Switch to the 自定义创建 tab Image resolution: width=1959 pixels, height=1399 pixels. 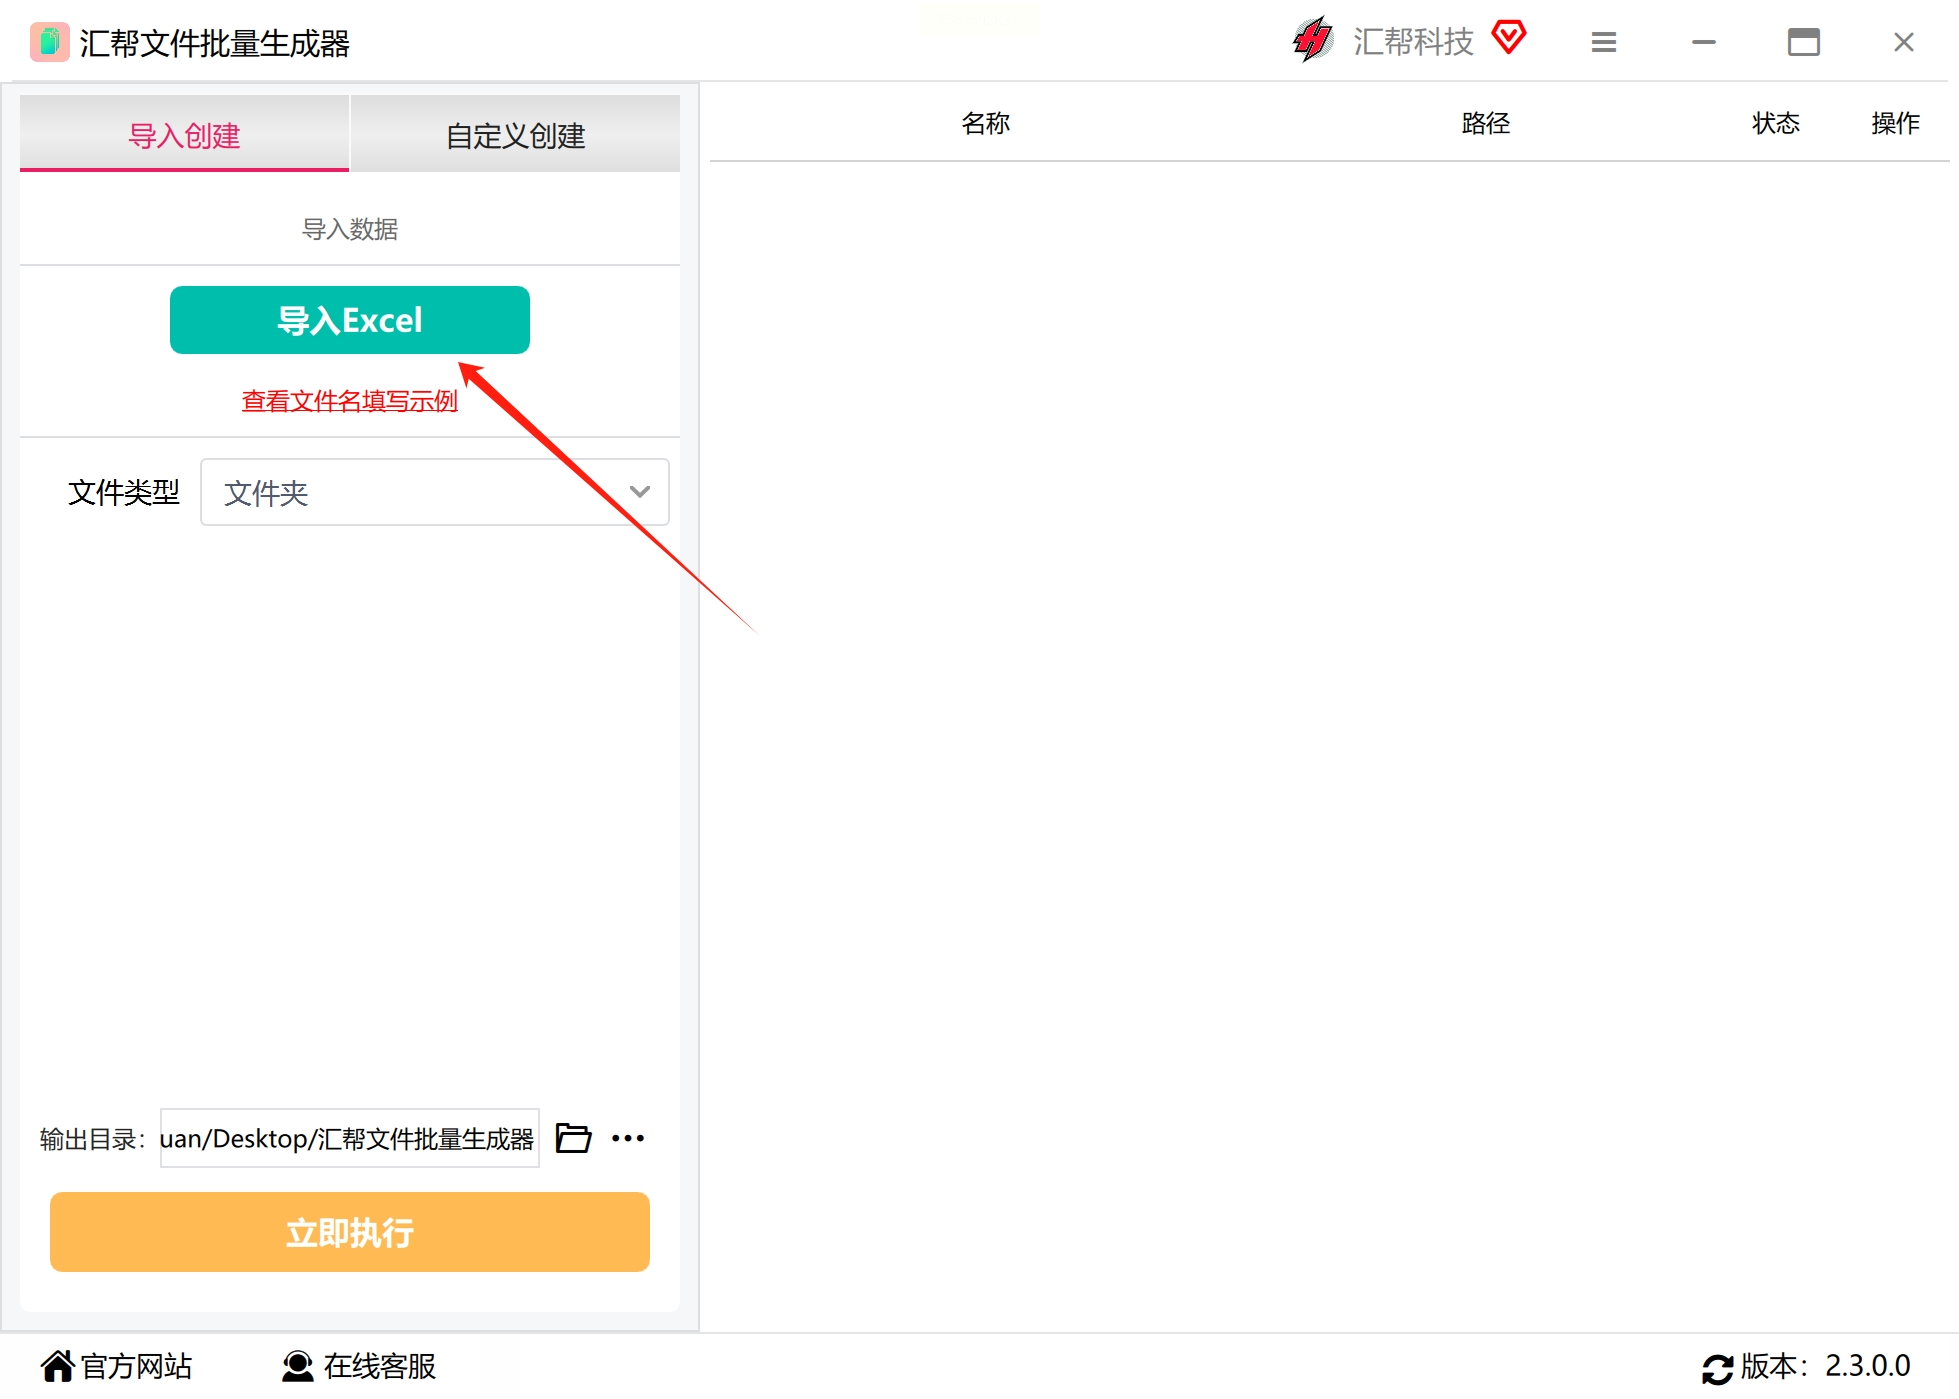click(515, 135)
